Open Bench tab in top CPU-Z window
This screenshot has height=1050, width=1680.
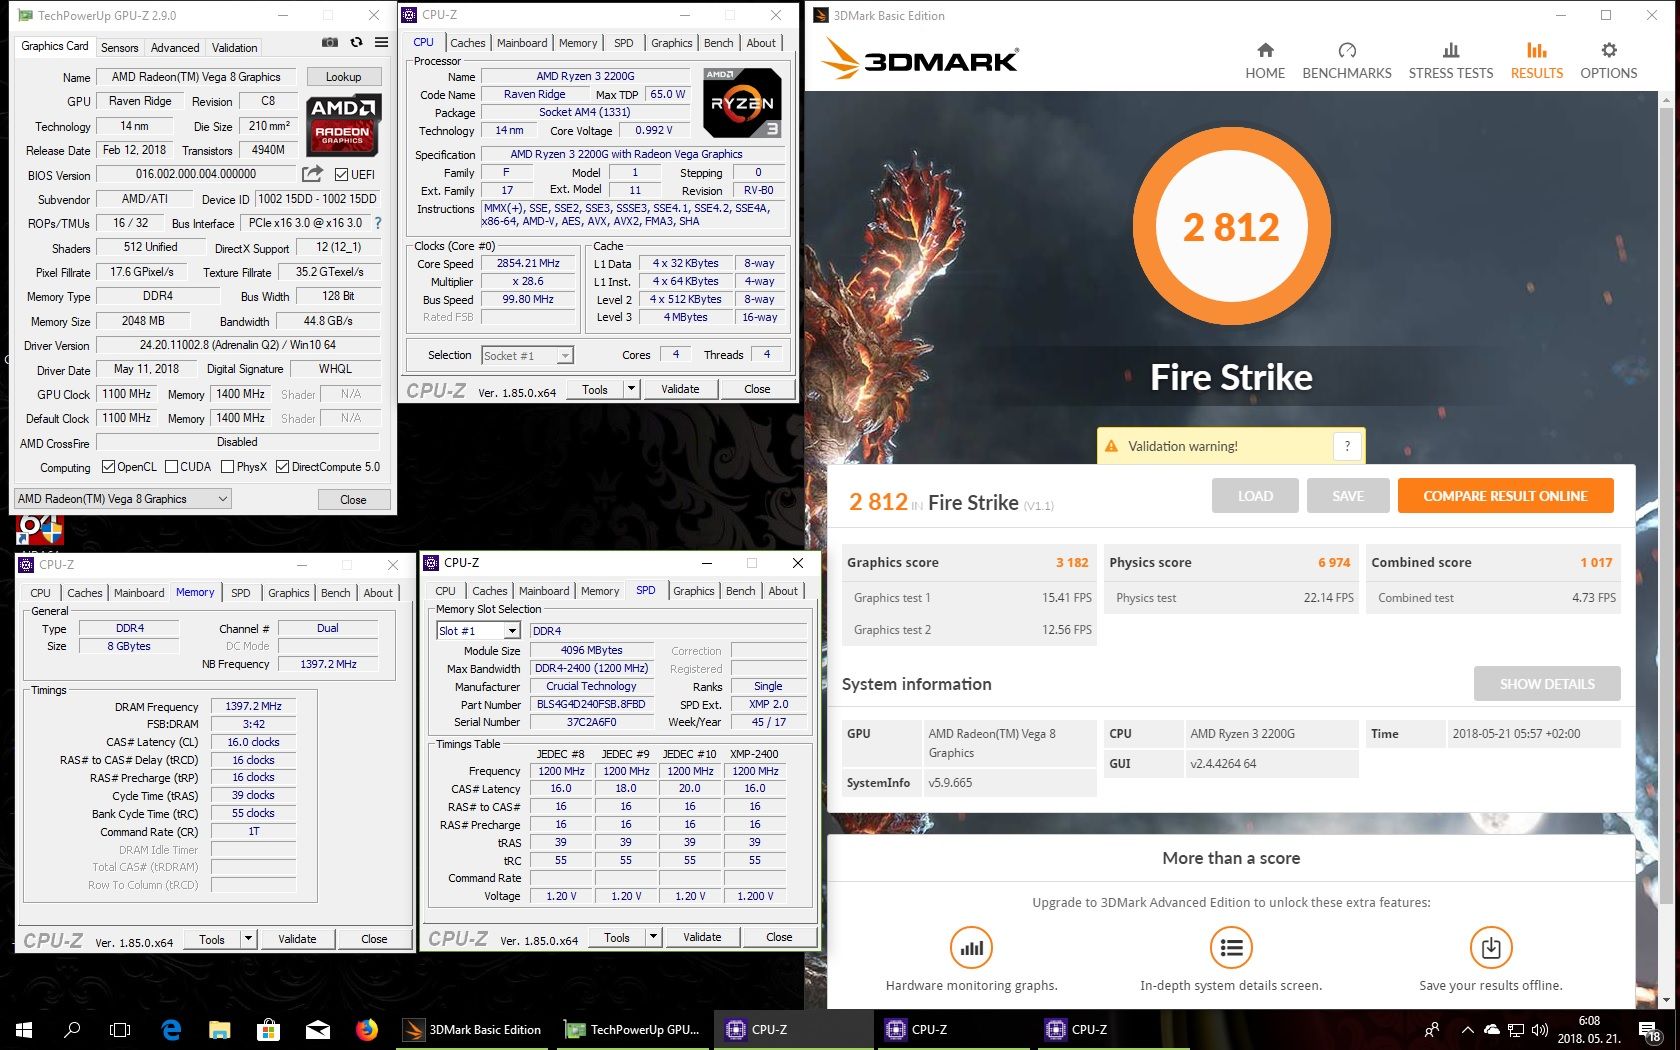[x=719, y=43]
